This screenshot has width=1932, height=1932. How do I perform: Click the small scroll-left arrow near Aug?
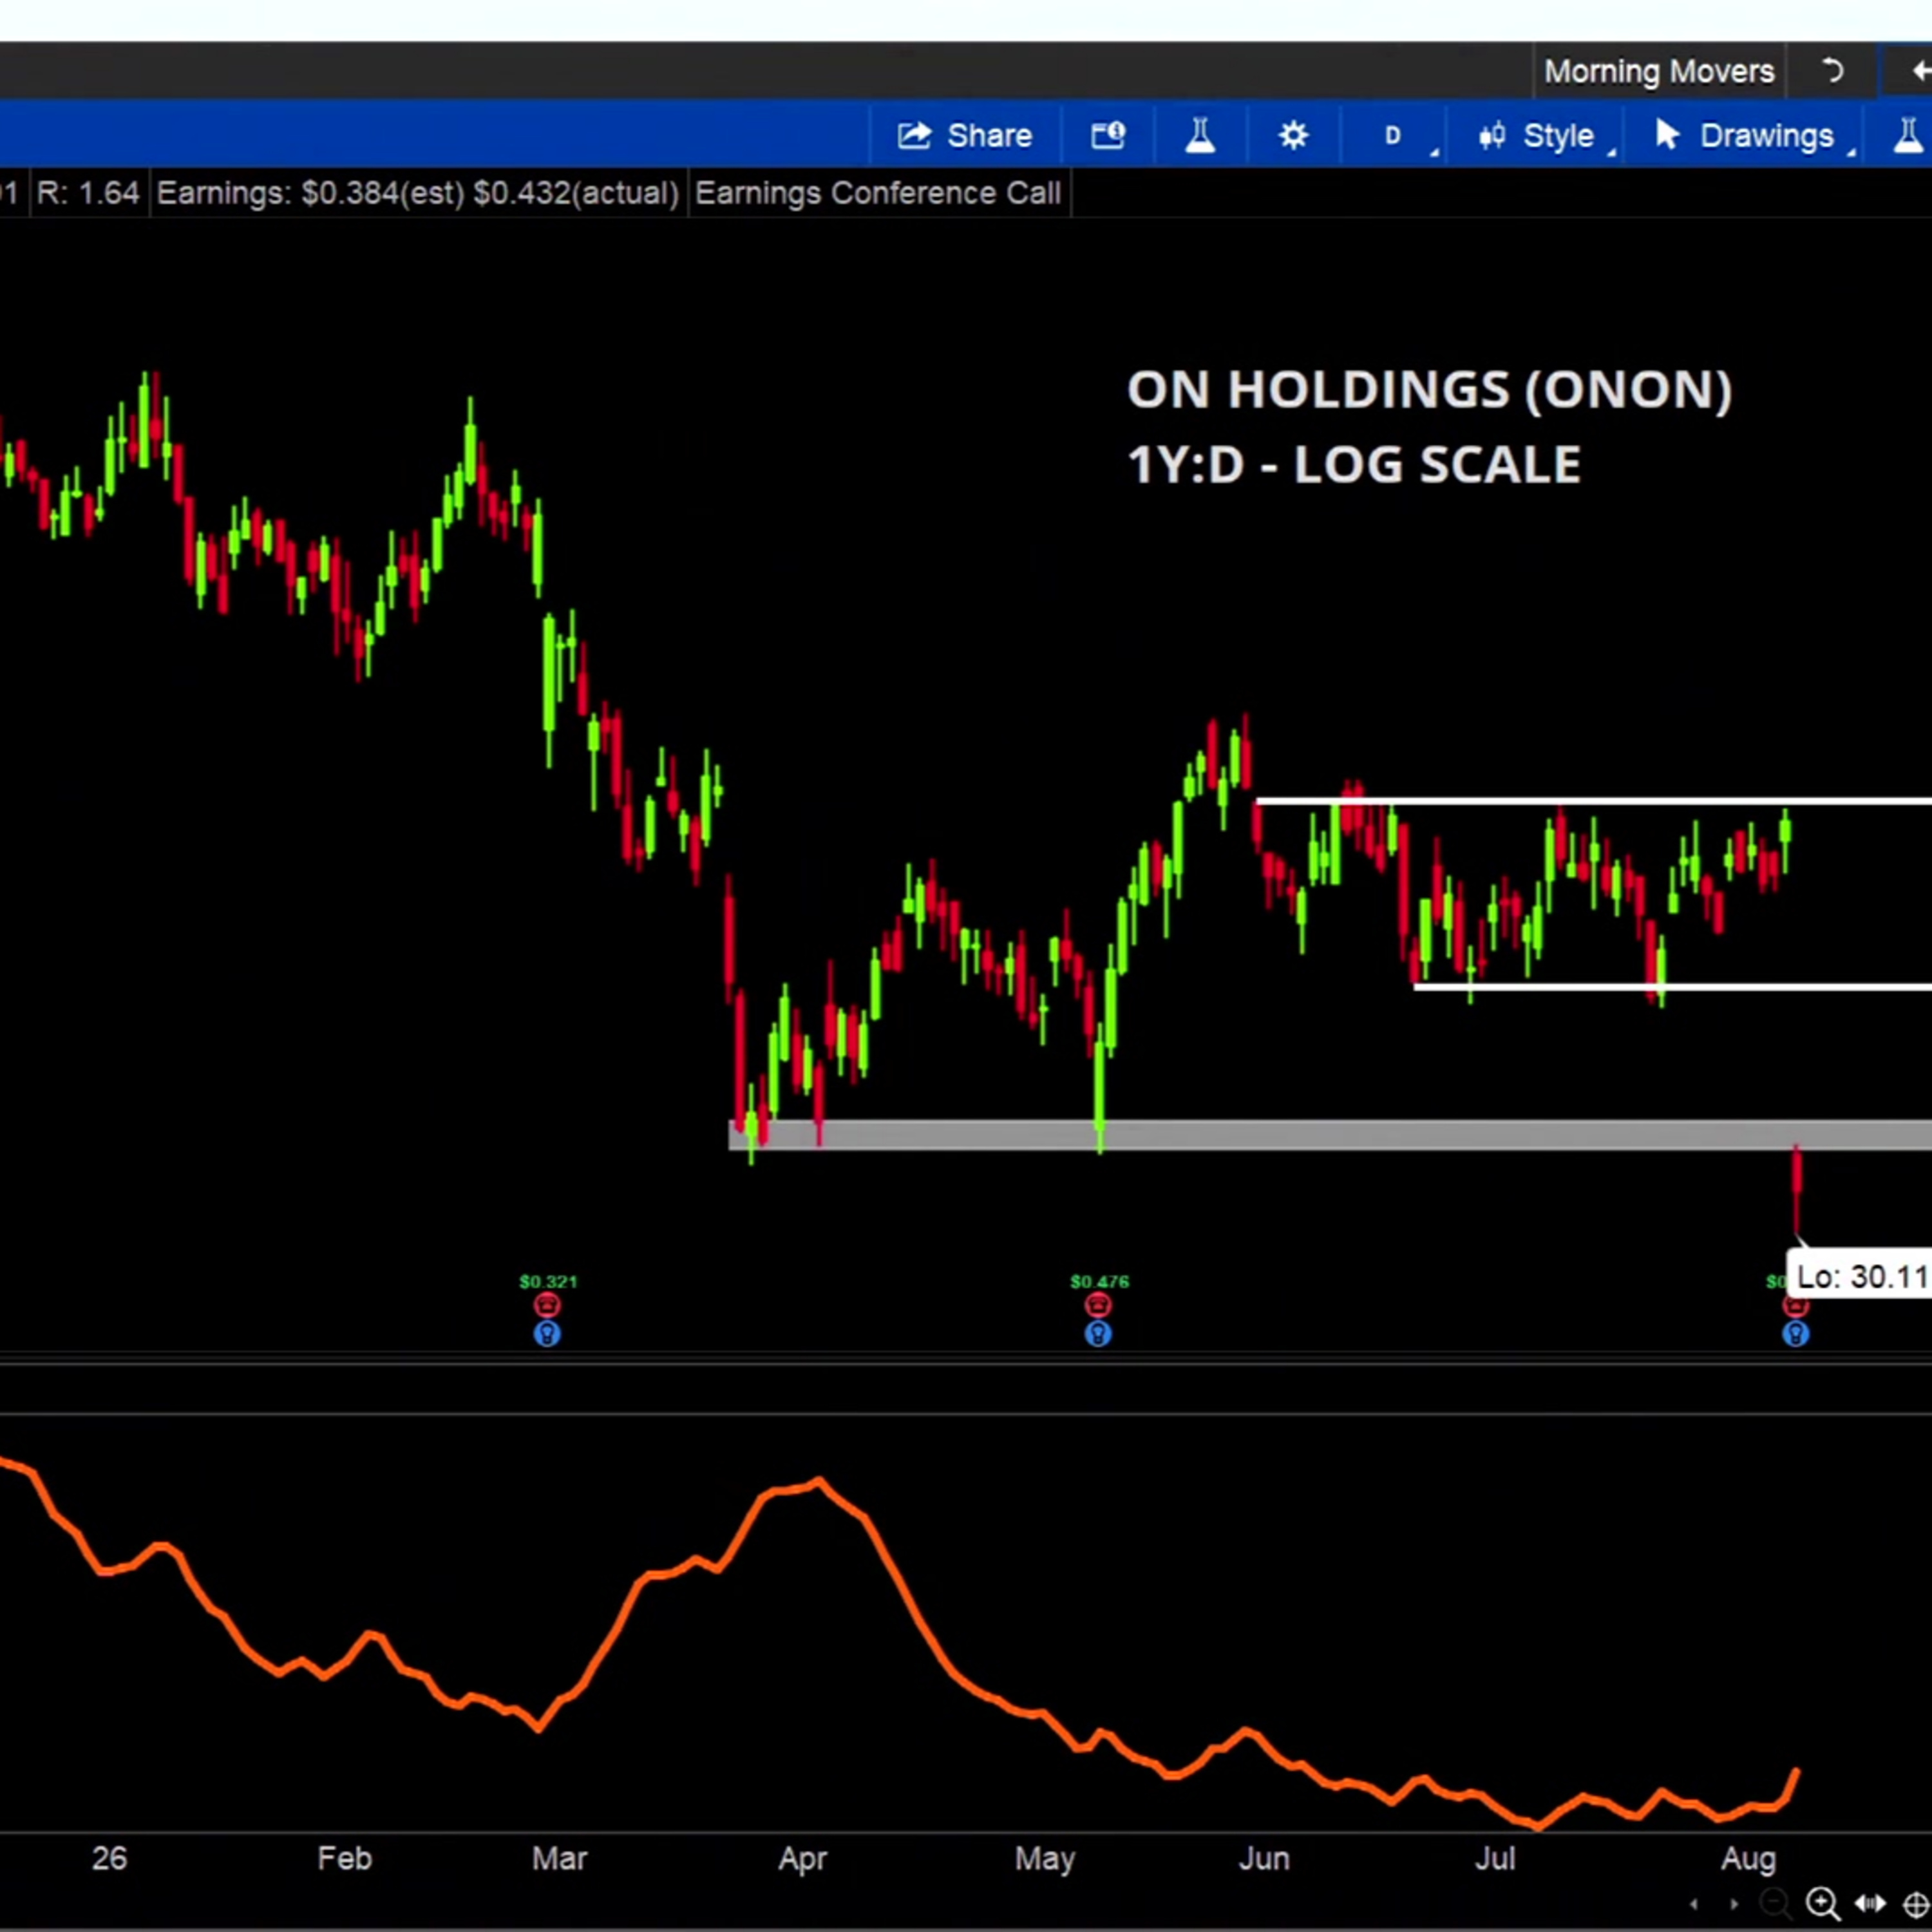point(1693,1903)
